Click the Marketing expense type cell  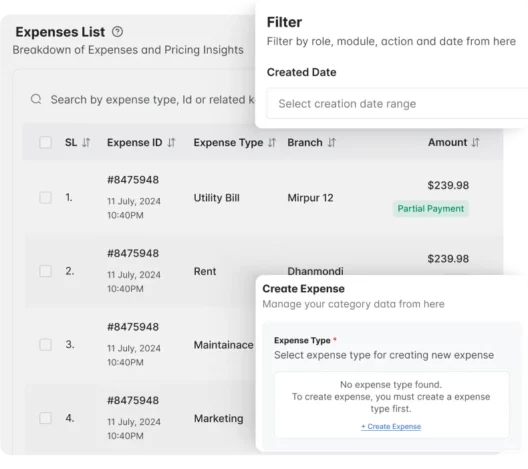[219, 418]
